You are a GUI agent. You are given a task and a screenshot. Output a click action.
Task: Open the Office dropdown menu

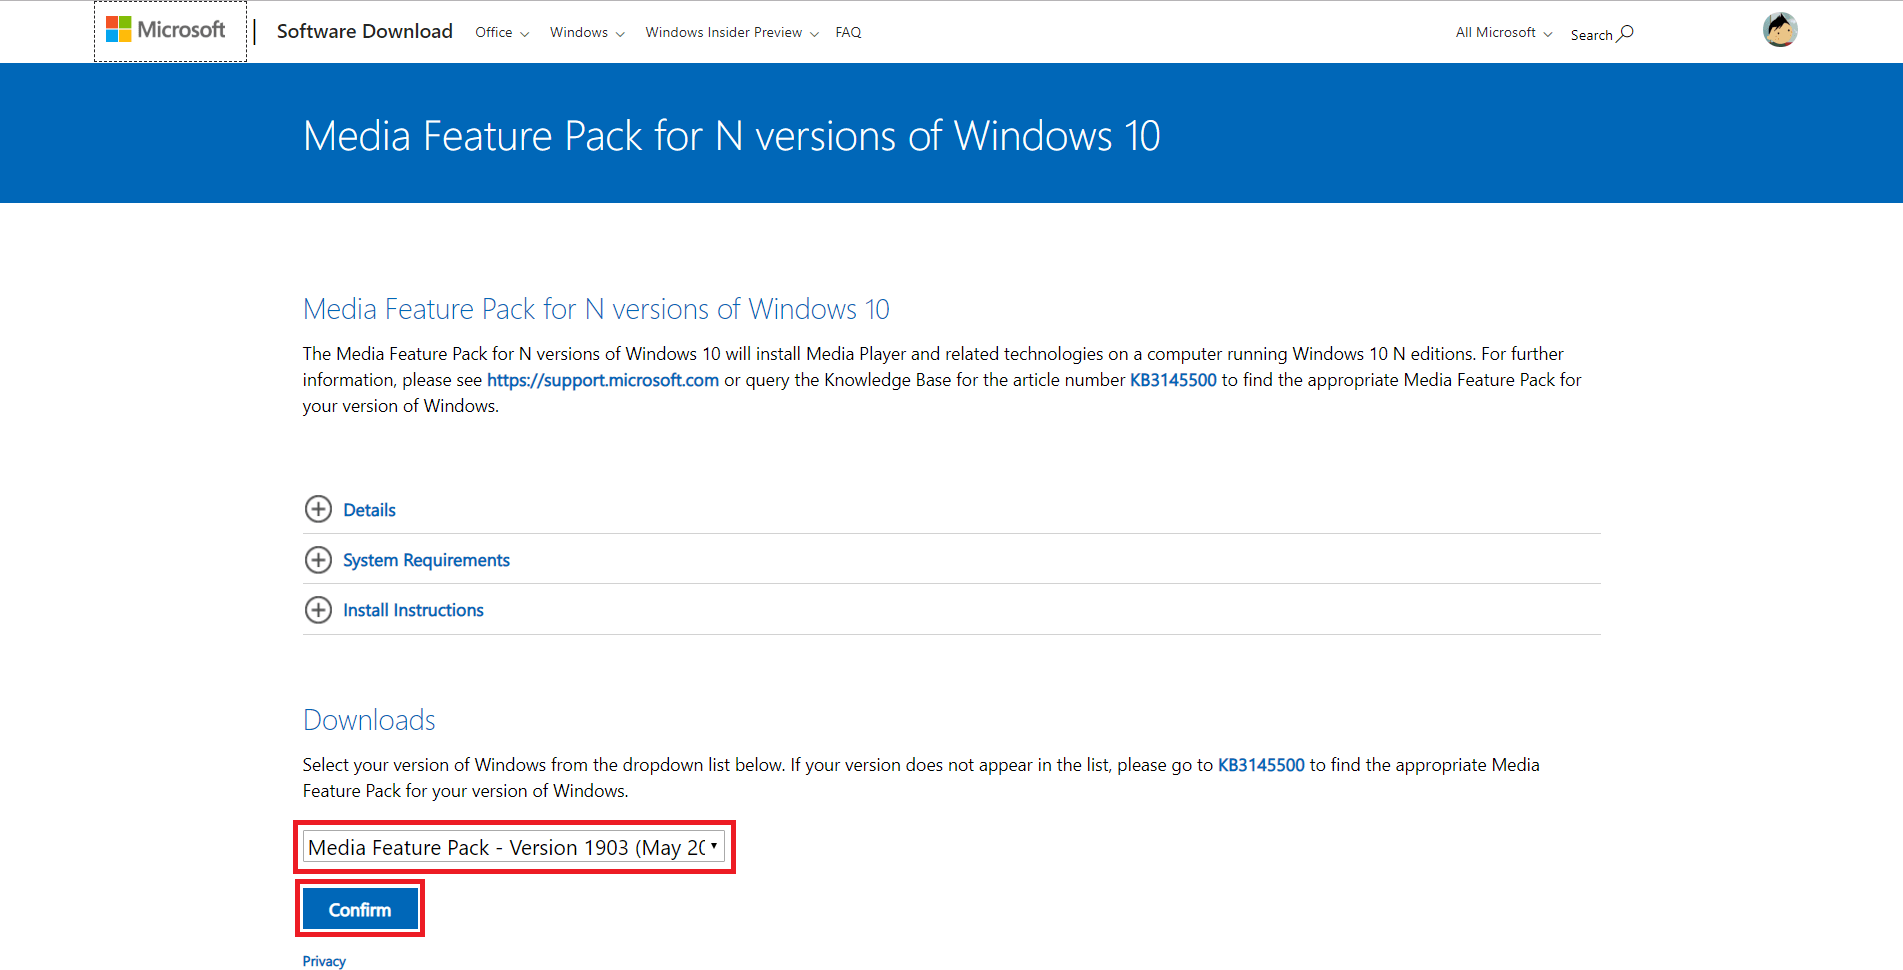[502, 32]
